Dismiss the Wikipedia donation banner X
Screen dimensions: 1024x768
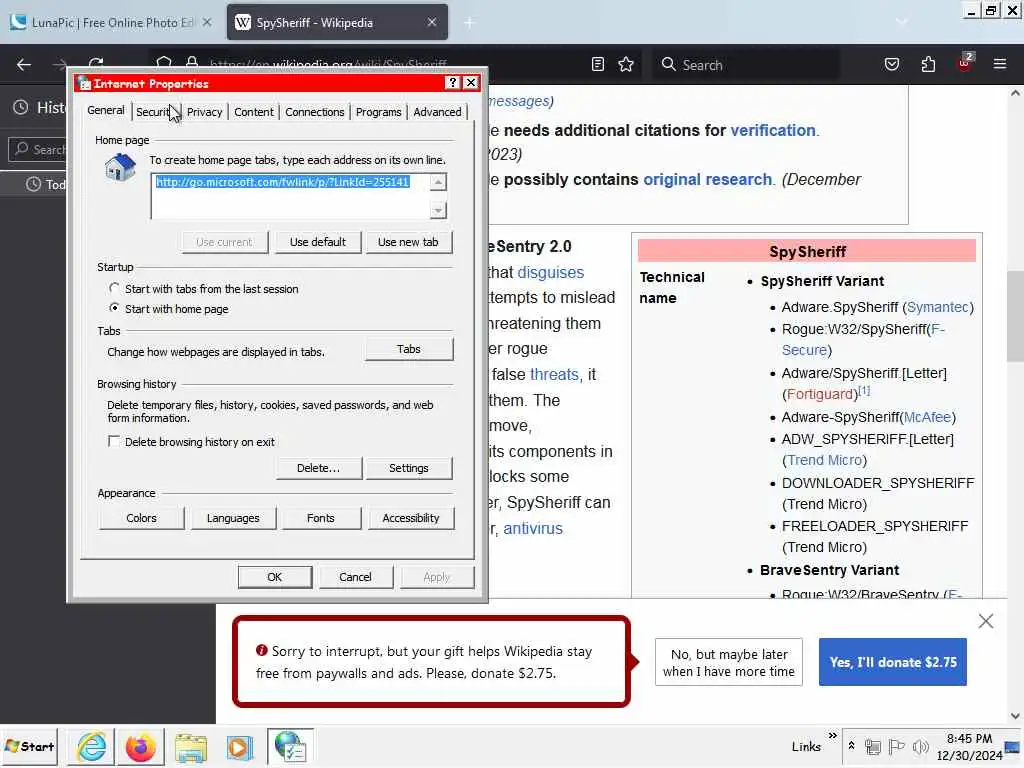click(985, 620)
